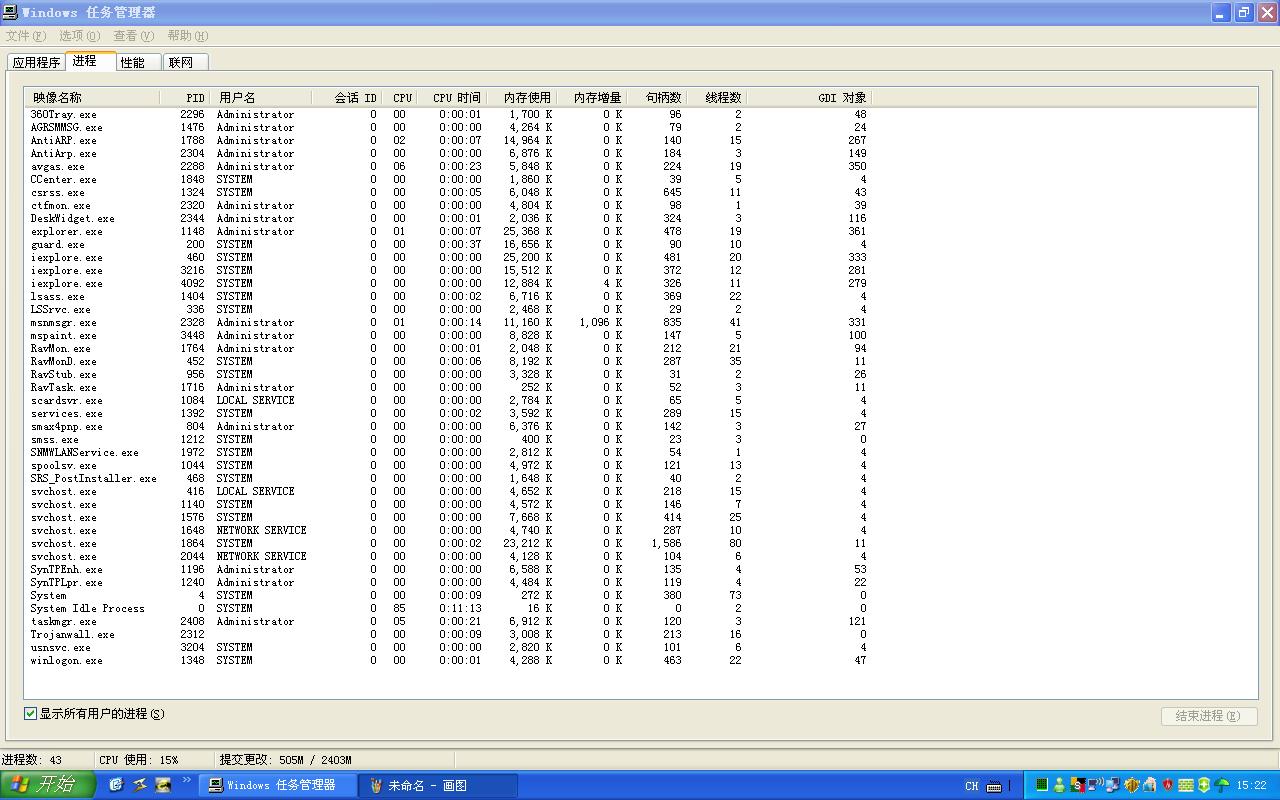Viewport: 1280px width, 800px height.
Task: Sort by the CPU 时间 column header
Action: (450, 98)
